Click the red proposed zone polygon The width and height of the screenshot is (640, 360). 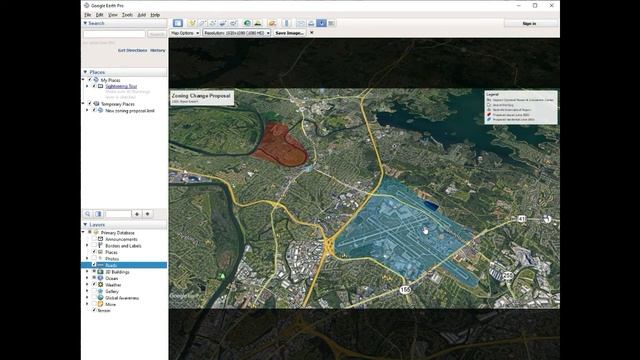(282, 147)
